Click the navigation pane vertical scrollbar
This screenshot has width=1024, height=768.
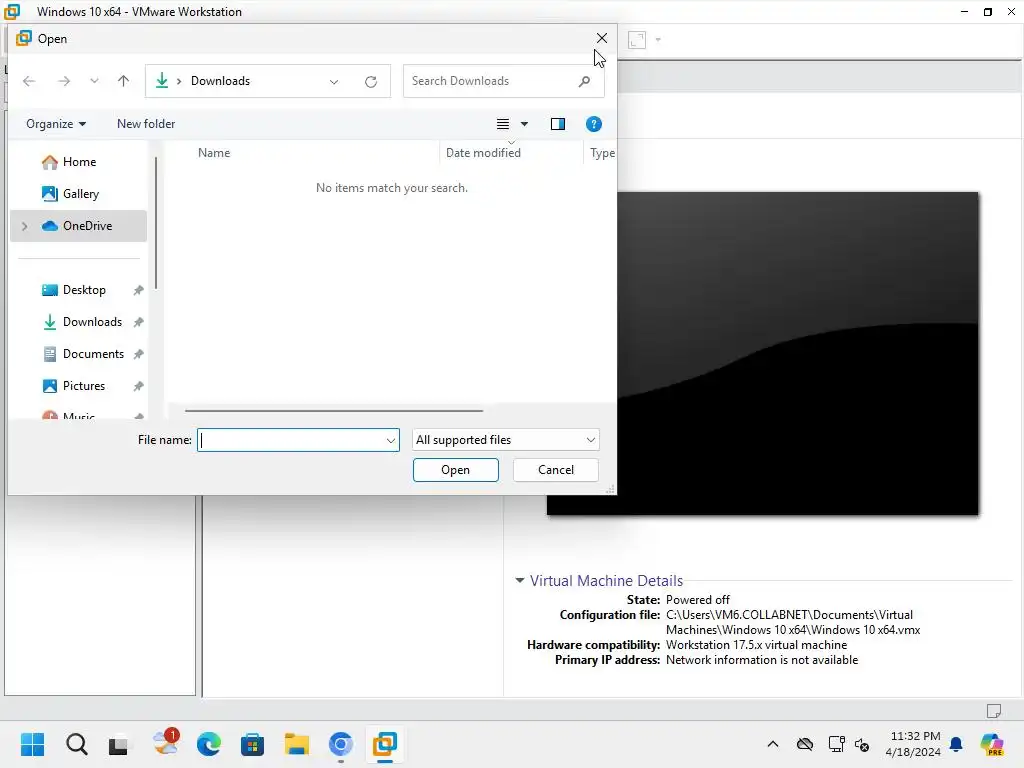click(156, 223)
